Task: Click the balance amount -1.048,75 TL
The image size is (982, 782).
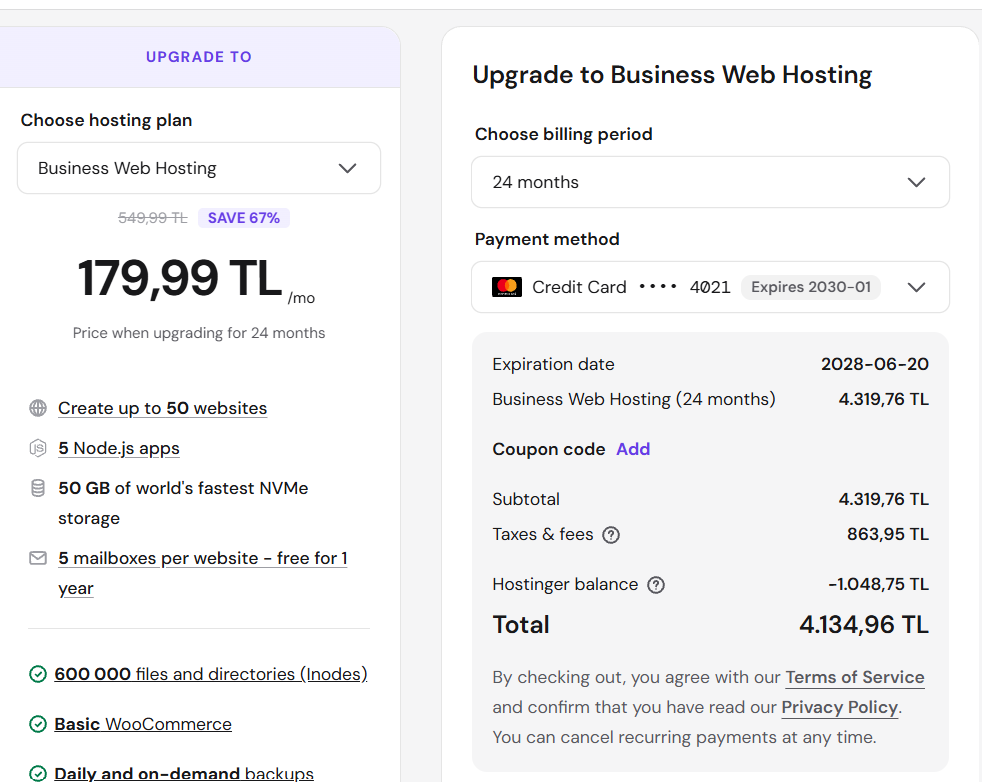Action: coord(879,585)
